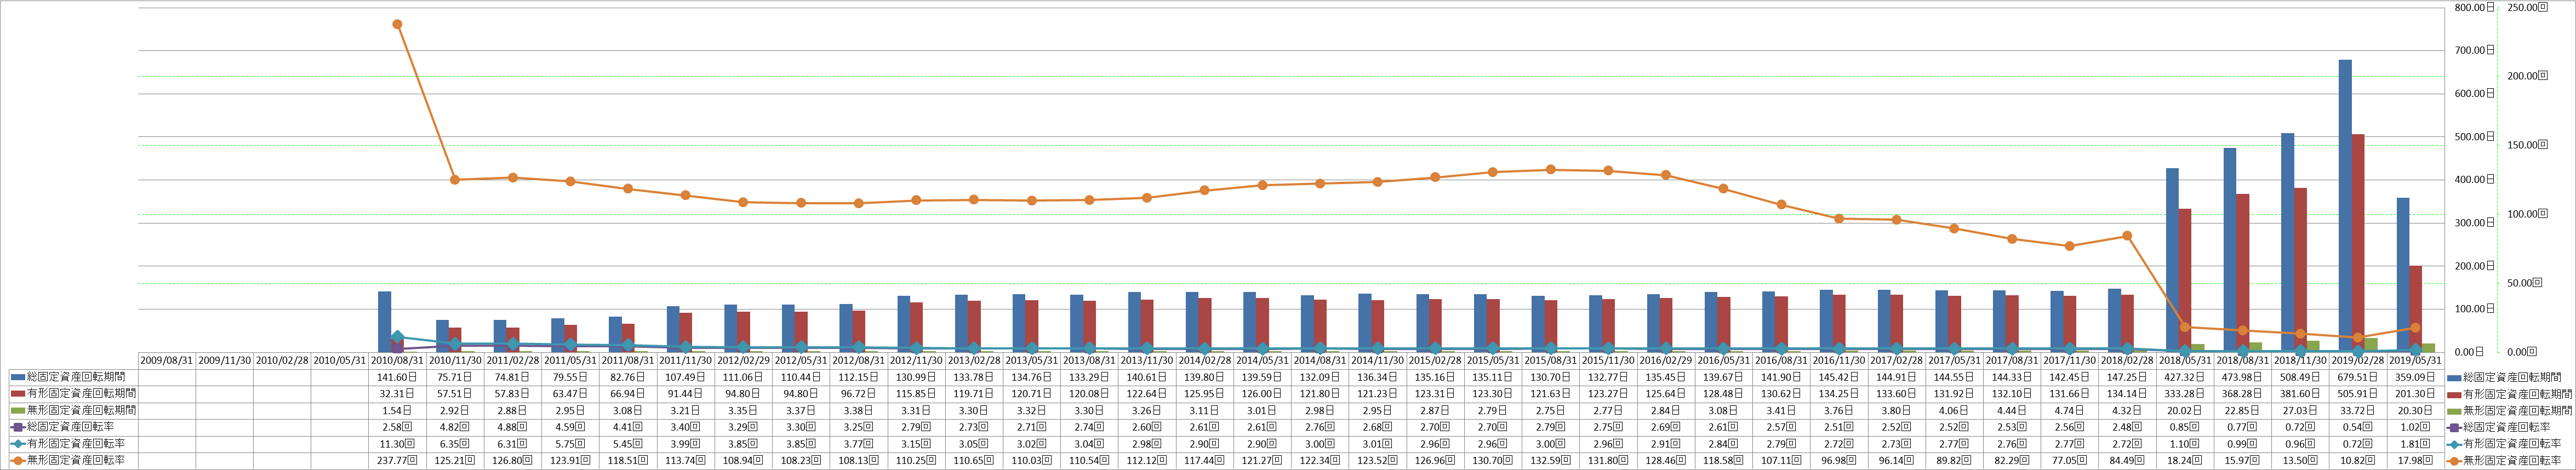This screenshot has width=2576, height=470.
Task: Click the blue bar for 2018/05/31
Action: point(2172,260)
